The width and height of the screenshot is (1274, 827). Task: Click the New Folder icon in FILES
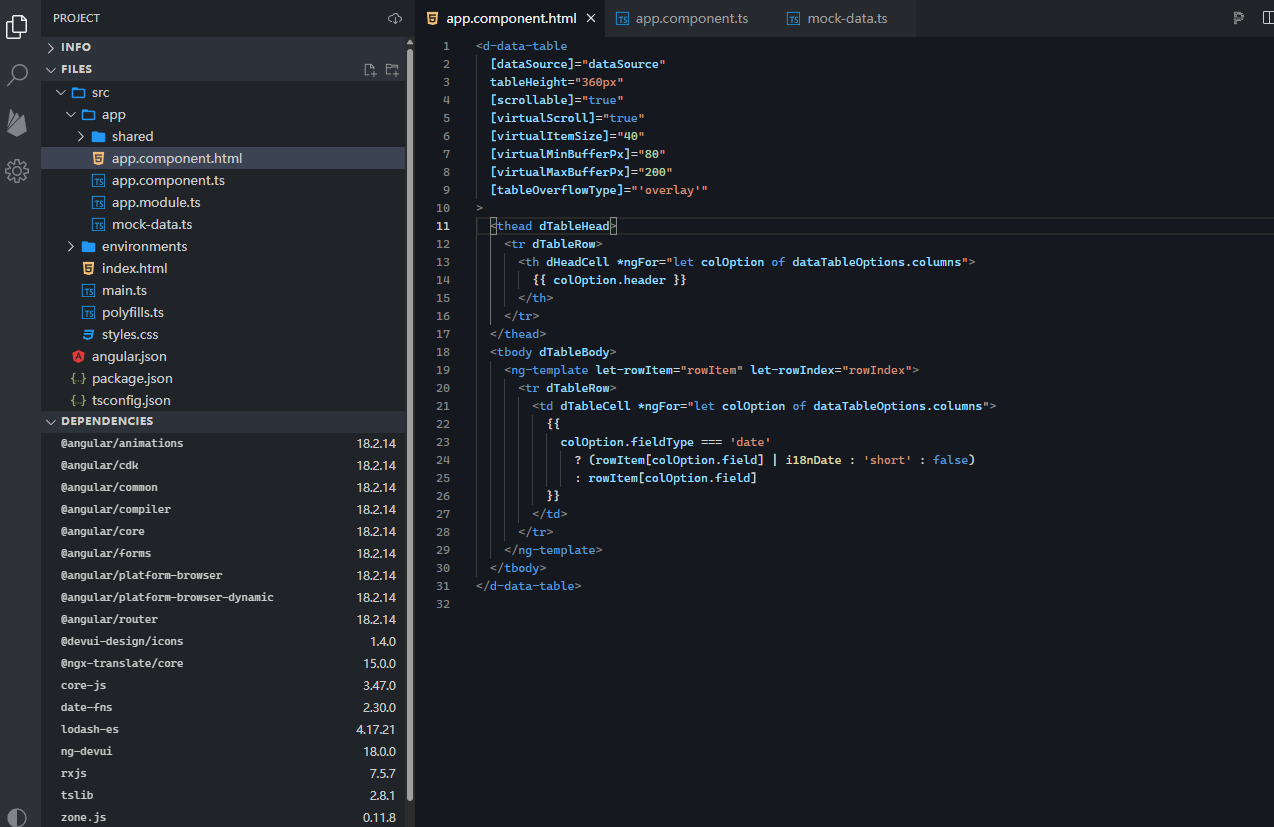click(392, 70)
